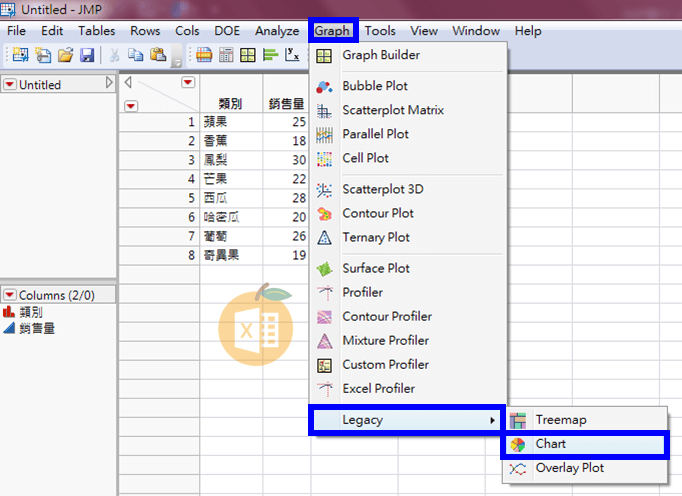Click the Cell Plot menu icon
This screenshot has width=682, height=496.
click(324, 159)
